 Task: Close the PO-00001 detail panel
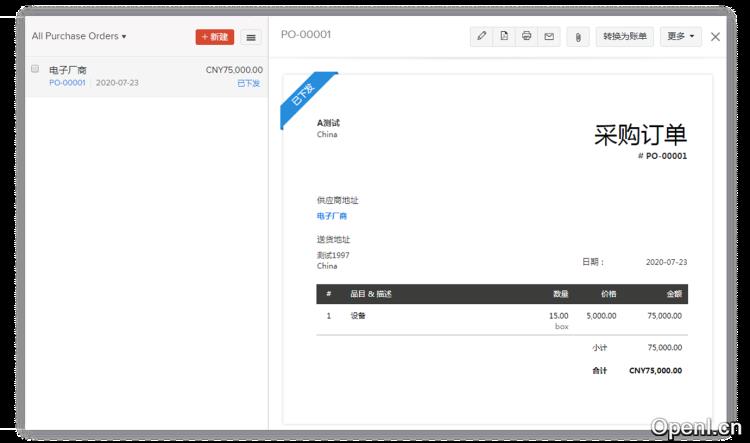[x=715, y=37]
